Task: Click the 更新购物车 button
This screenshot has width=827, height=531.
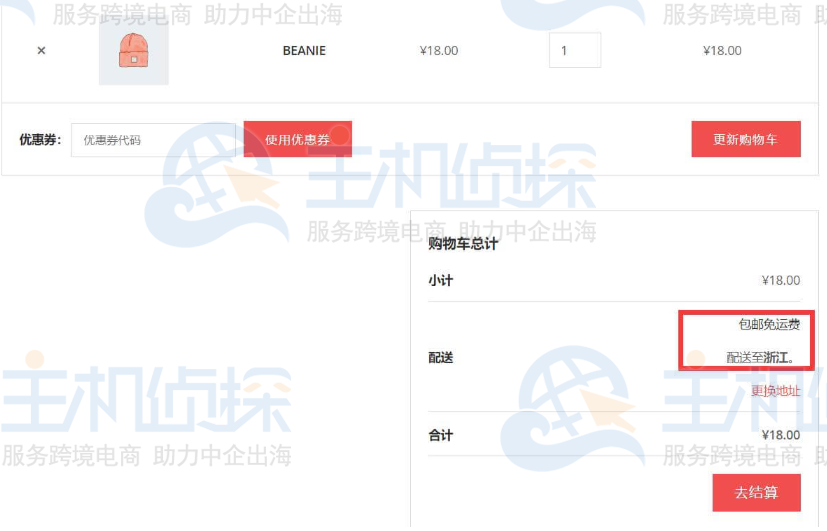Action: [x=746, y=139]
